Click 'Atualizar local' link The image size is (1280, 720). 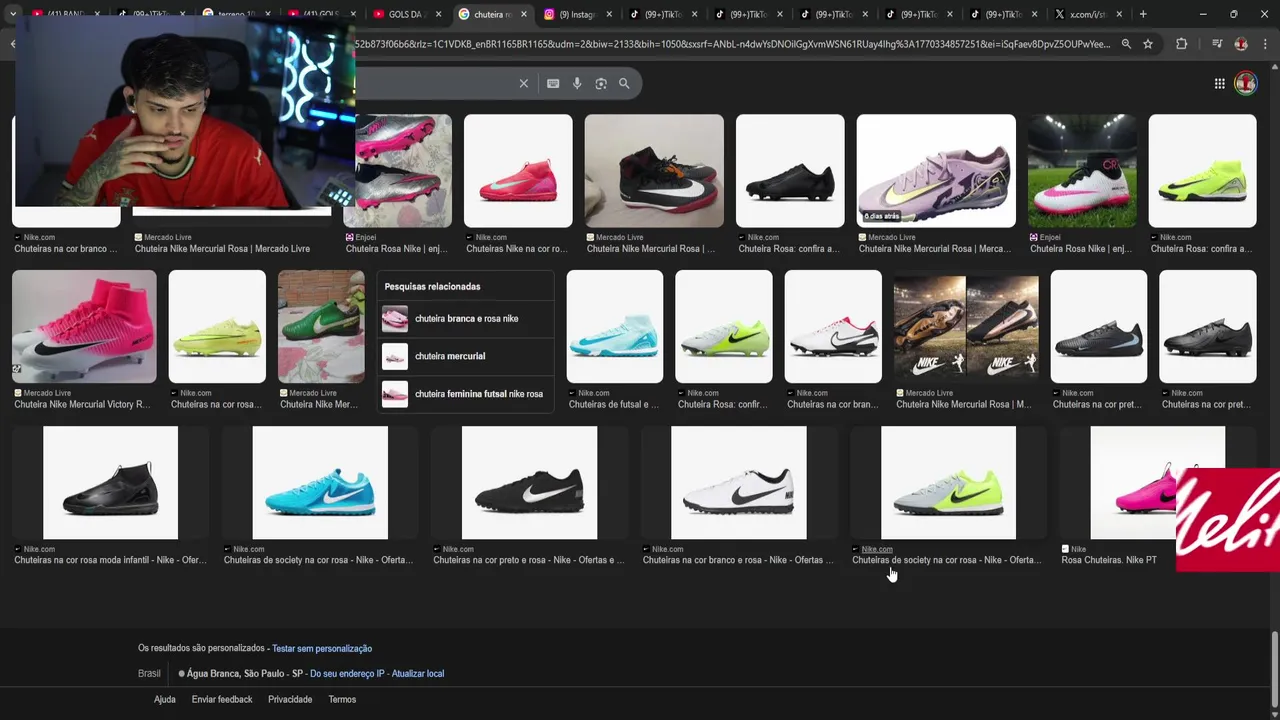pos(418,674)
